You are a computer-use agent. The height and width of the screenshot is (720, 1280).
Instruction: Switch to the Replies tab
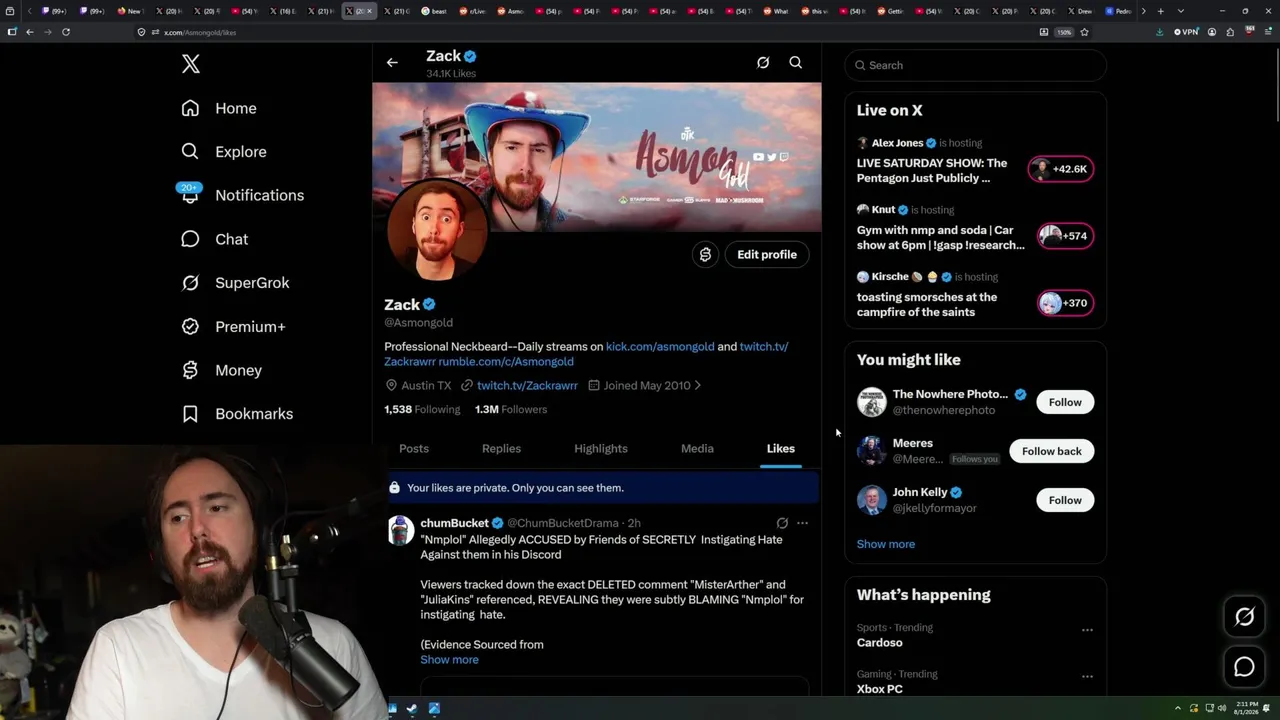(501, 449)
